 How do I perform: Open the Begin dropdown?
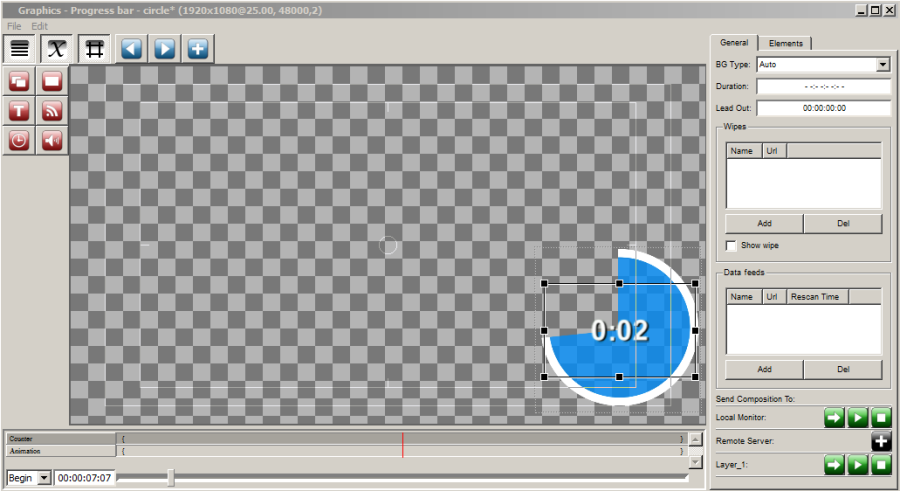(x=44, y=478)
